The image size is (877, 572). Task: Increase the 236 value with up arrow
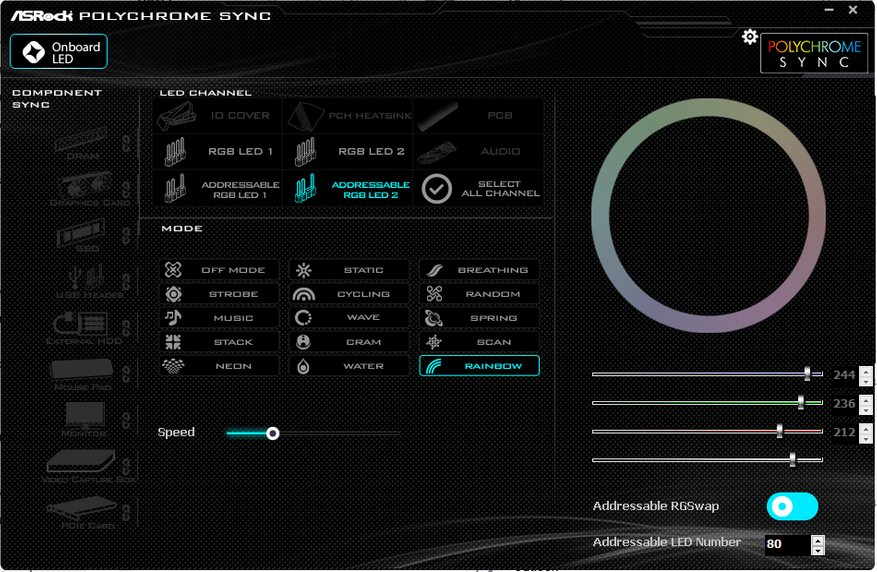click(x=866, y=399)
